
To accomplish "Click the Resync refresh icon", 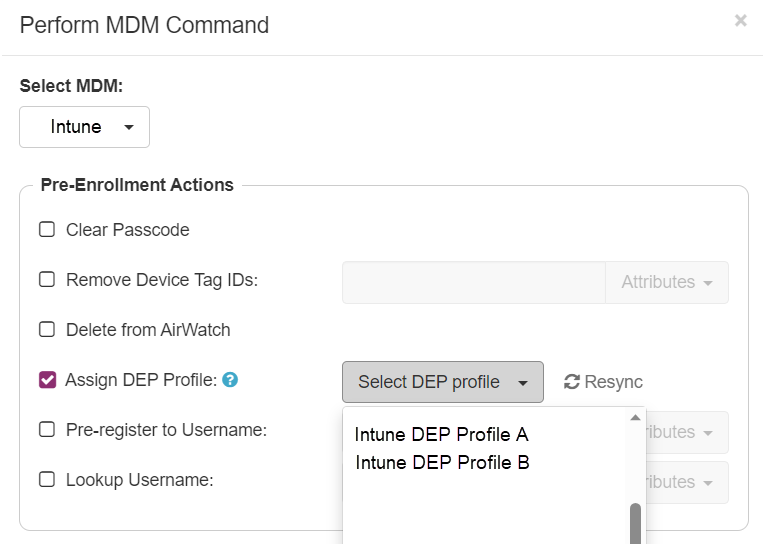I will click(x=572, y=382).
